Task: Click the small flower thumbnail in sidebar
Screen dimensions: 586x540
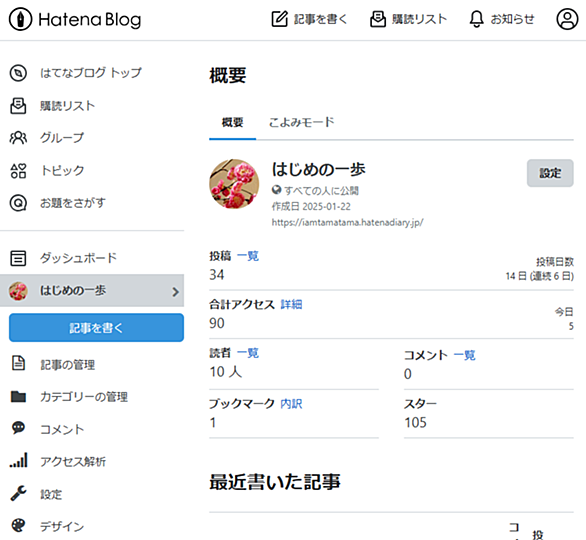Action: click(x=18, y=291)
